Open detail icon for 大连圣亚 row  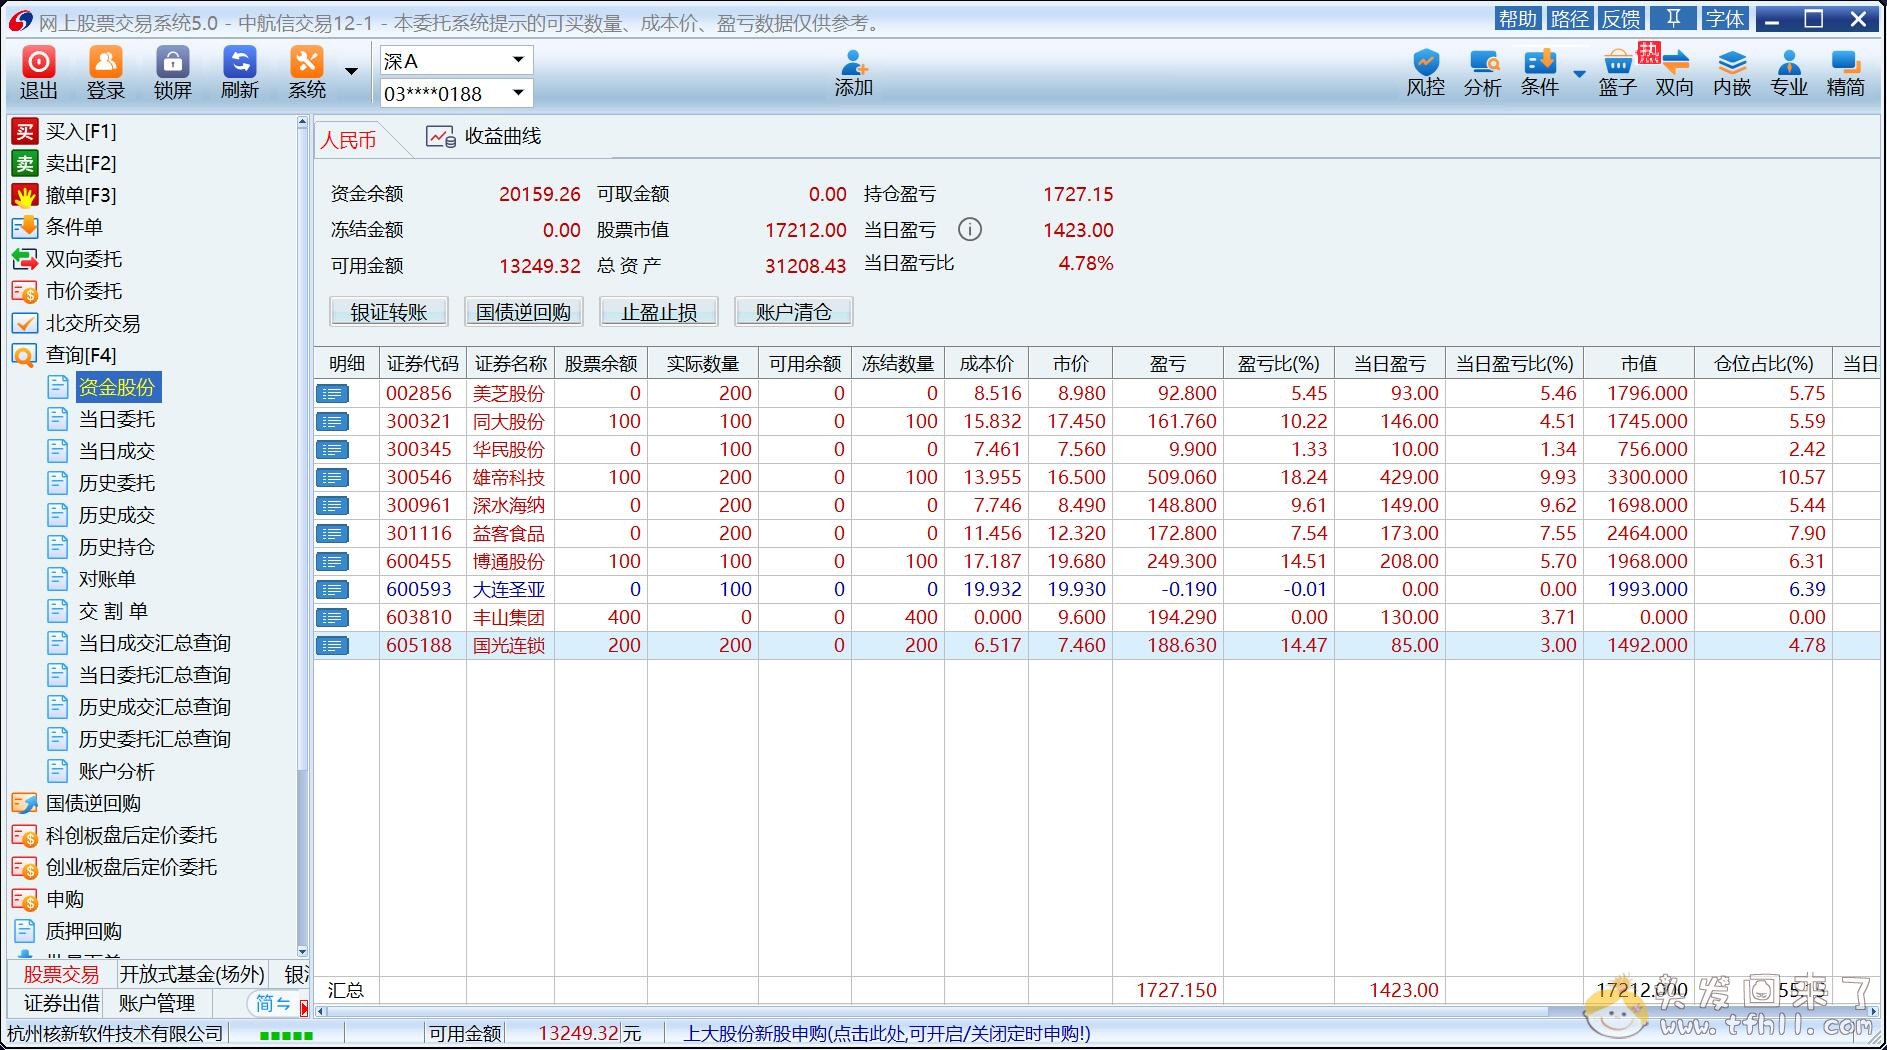(333, 590)
